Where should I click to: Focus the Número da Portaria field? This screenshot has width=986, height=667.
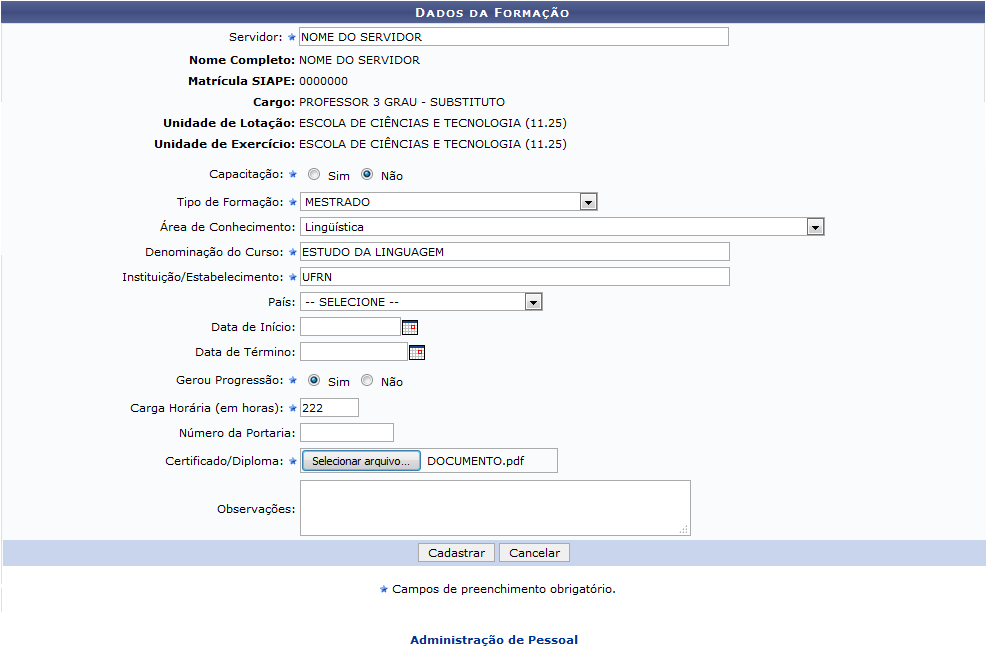point(346,432)
